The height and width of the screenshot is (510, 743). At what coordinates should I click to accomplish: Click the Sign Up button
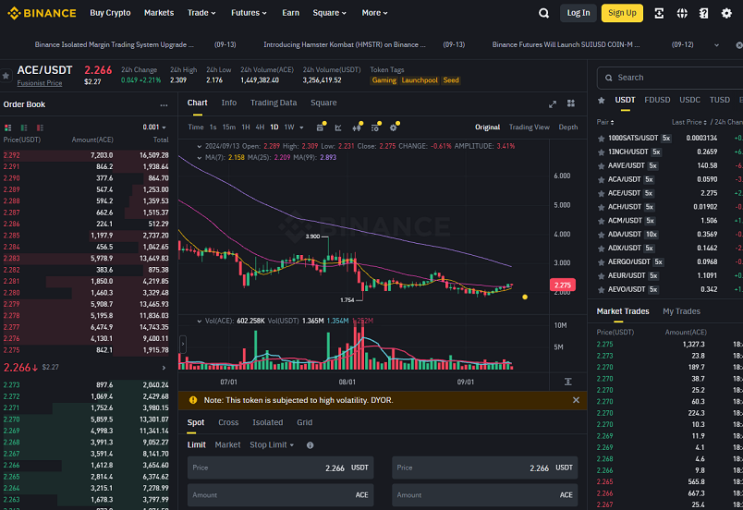(622, 13)
